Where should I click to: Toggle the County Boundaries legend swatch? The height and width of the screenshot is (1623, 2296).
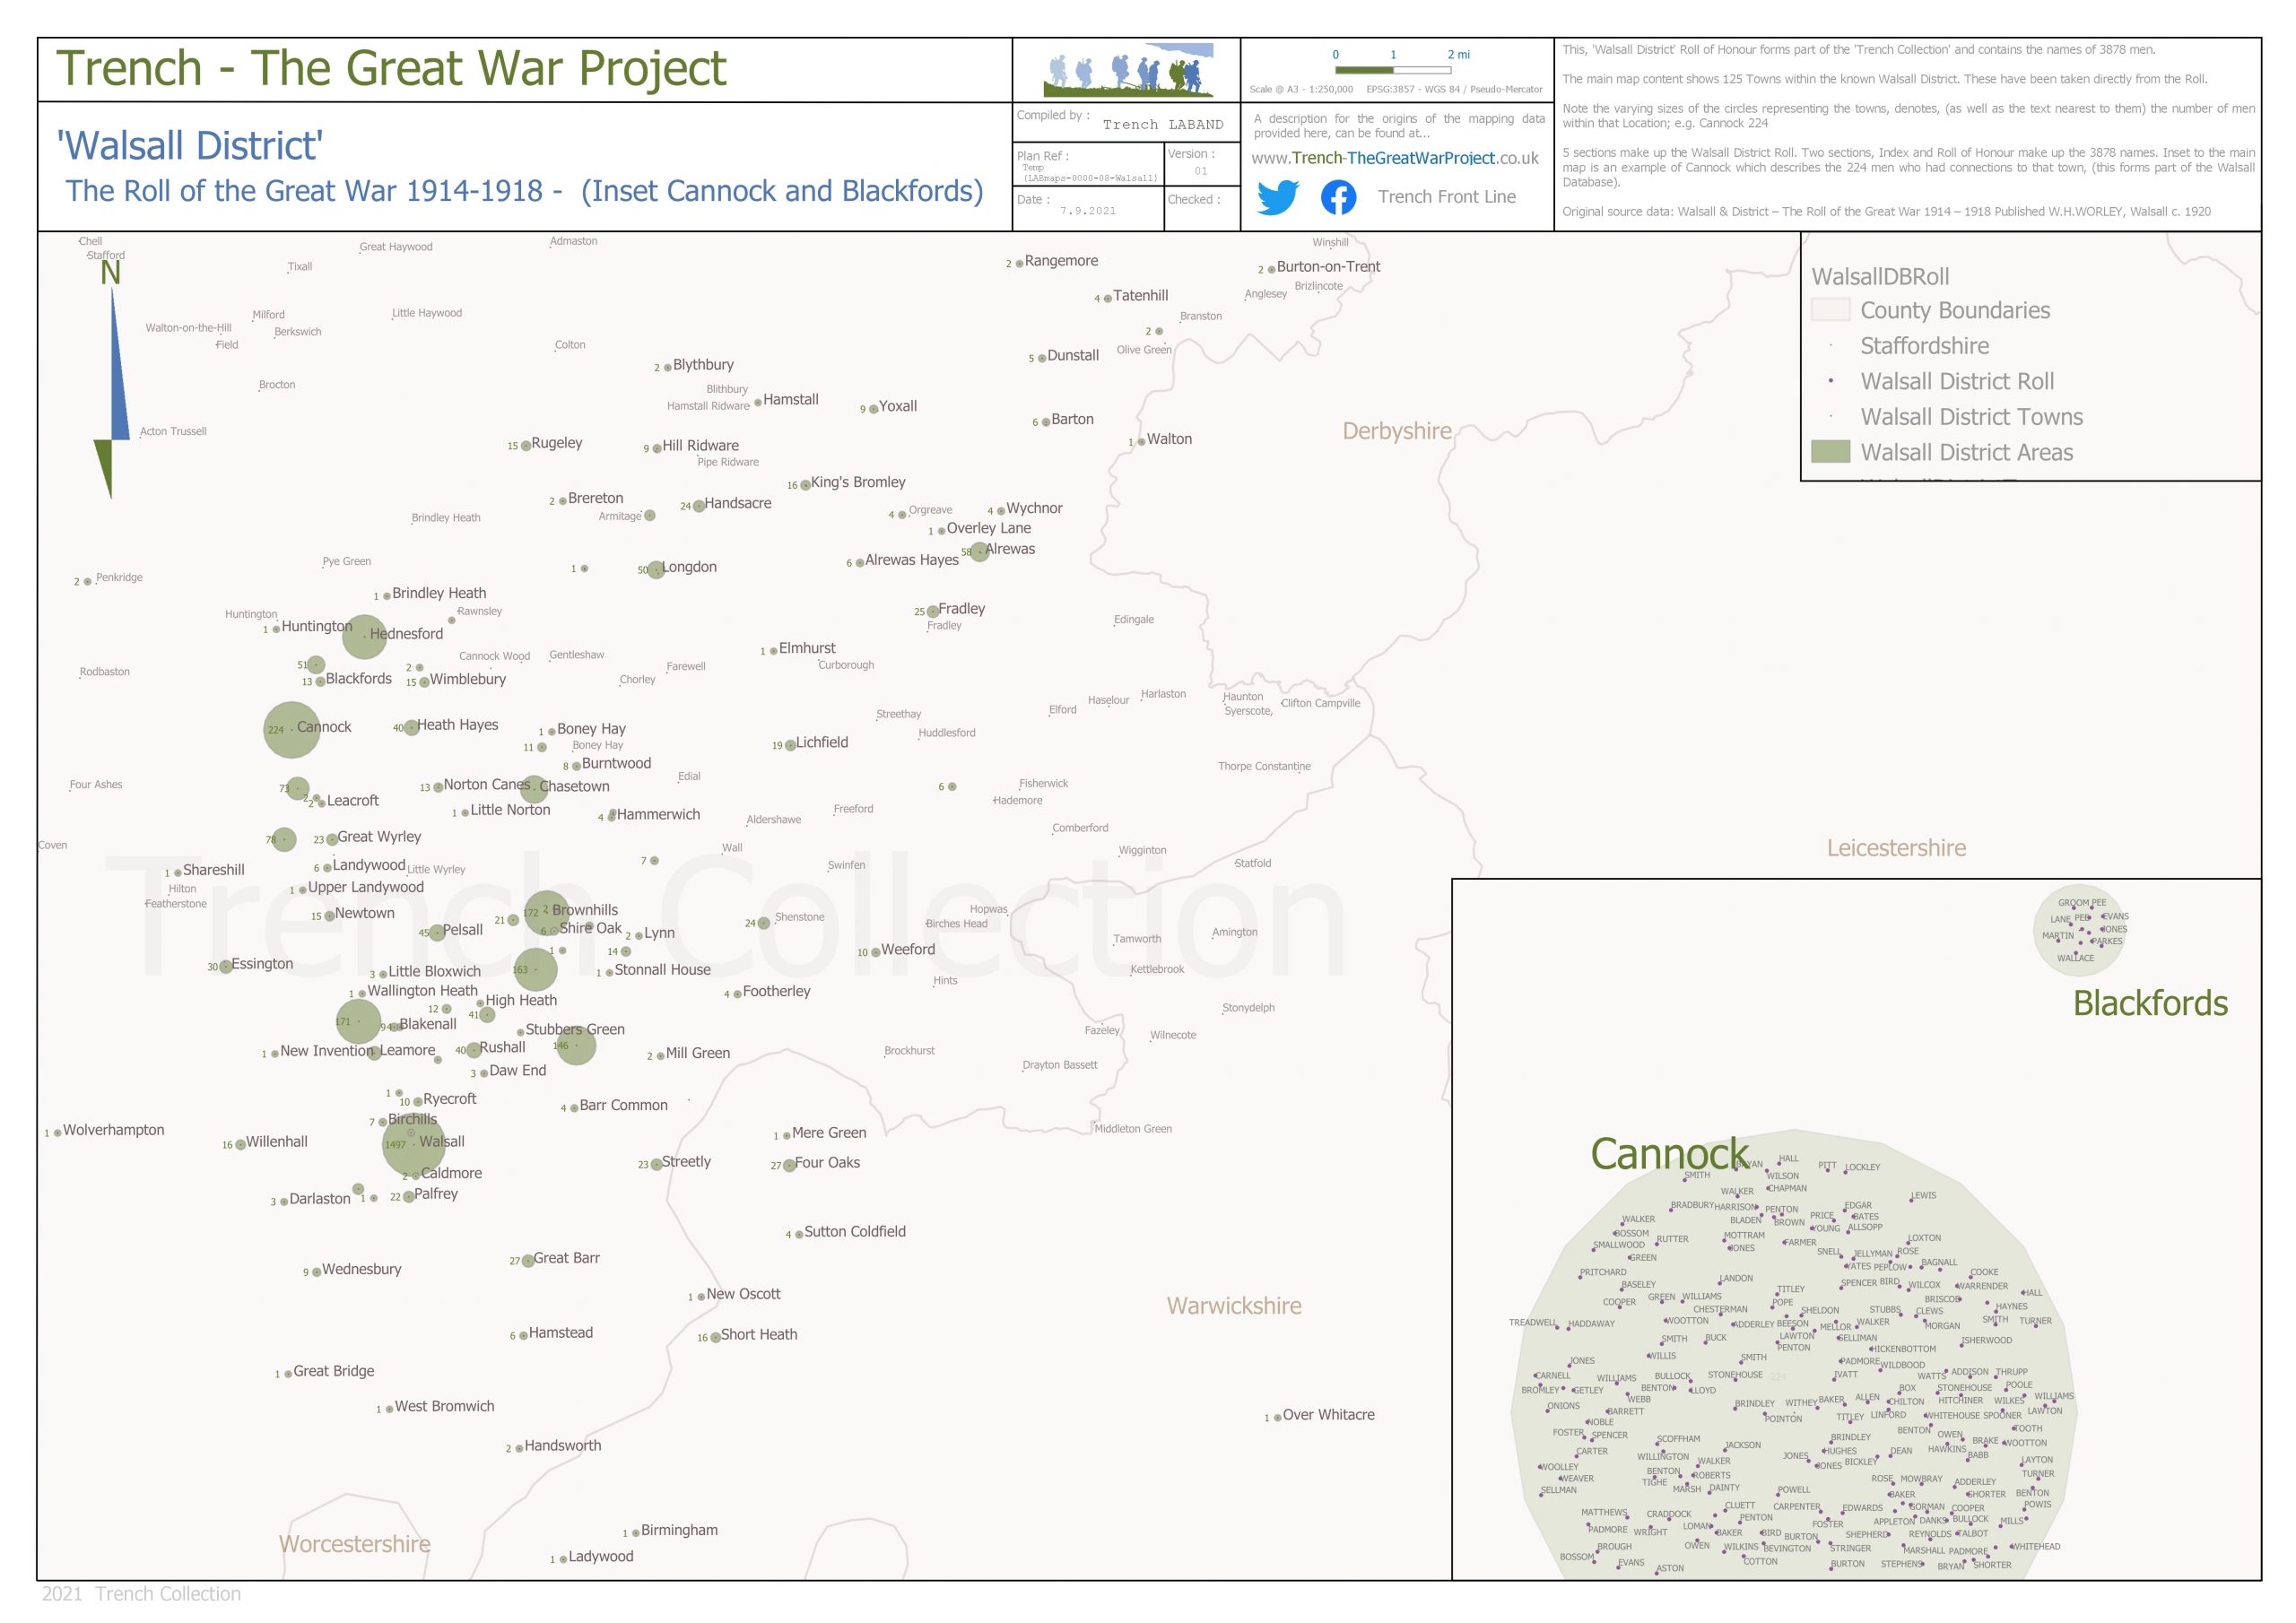[1831, 311]
